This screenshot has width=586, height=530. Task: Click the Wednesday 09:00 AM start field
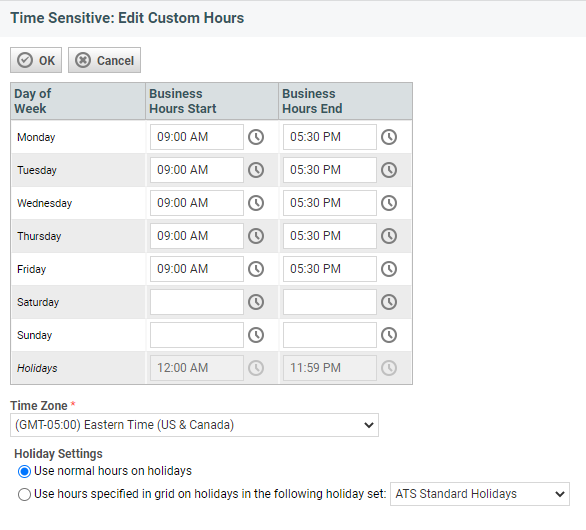(x=197, y=203)
